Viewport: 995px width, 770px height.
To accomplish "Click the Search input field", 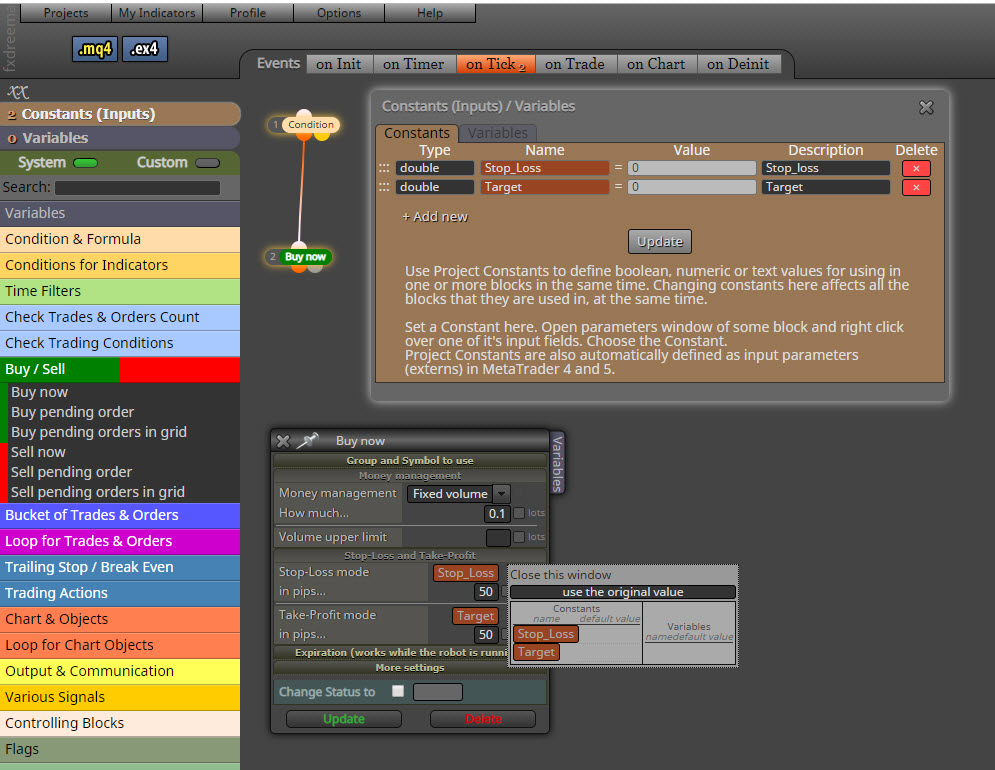I will 137,188.
